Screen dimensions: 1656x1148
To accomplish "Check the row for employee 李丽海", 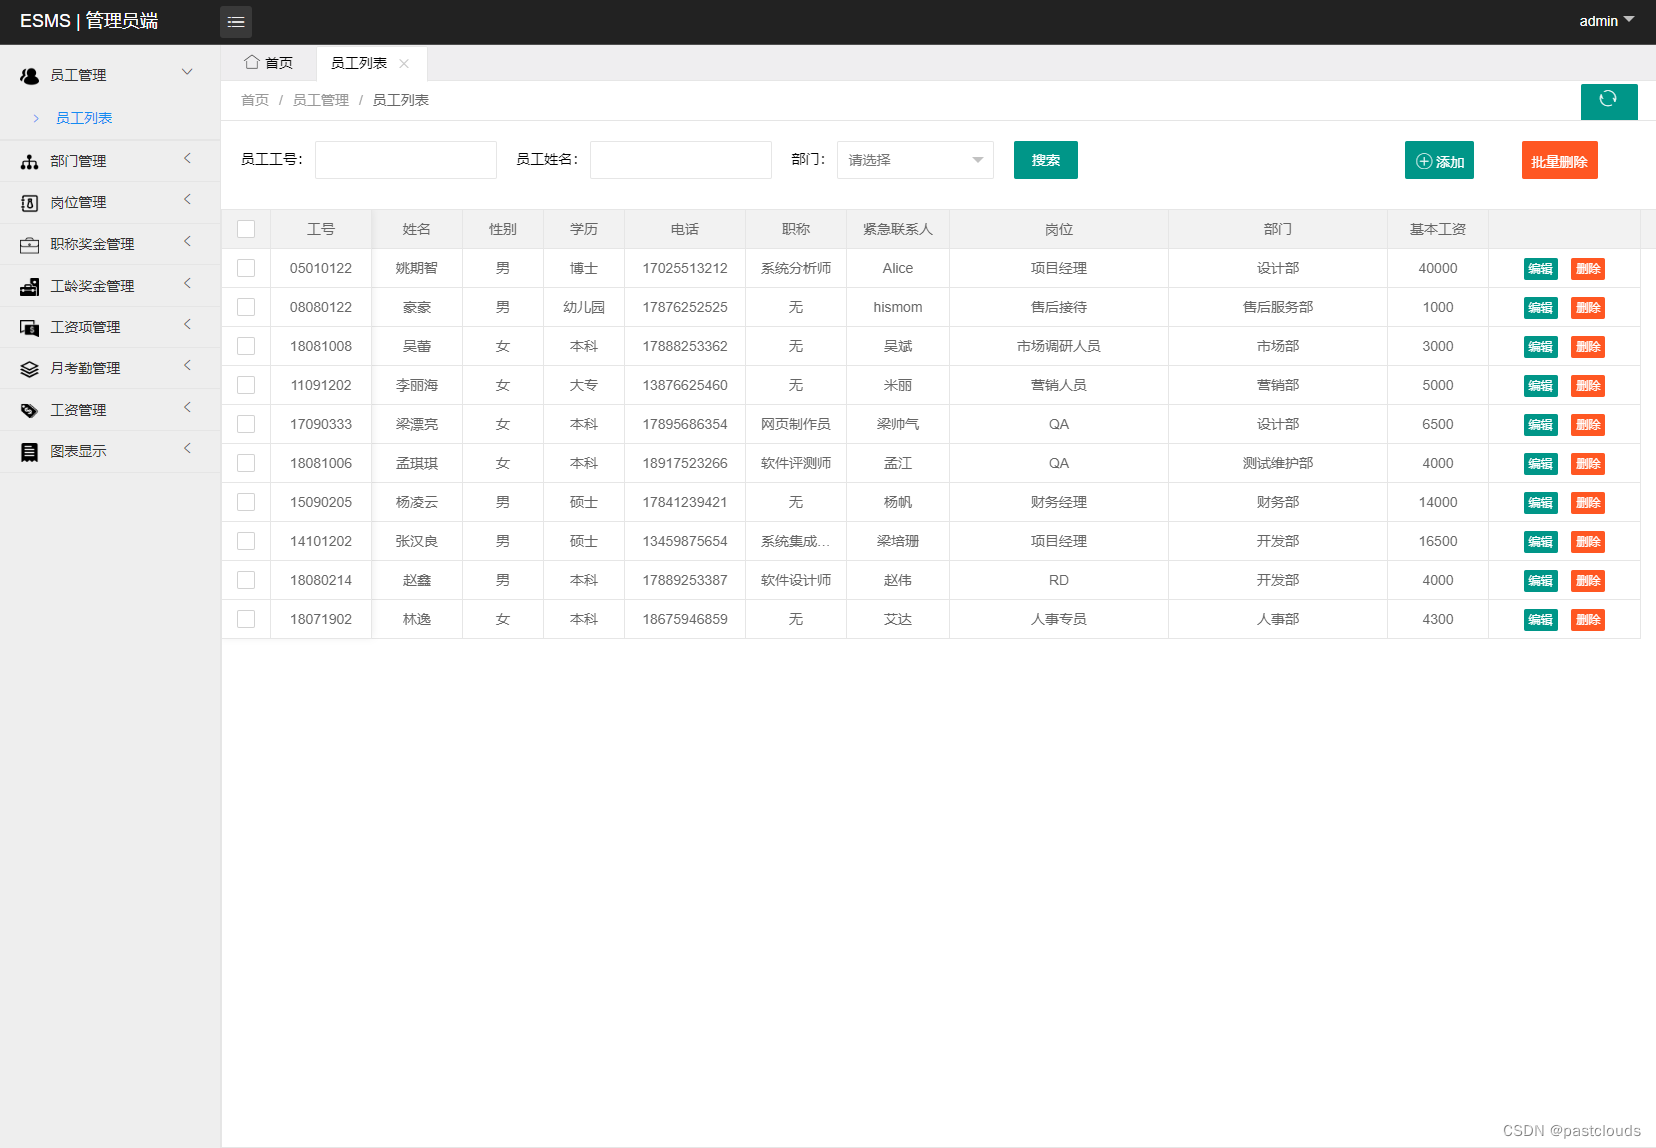I will pyautogui.click(x=246, y=385).
